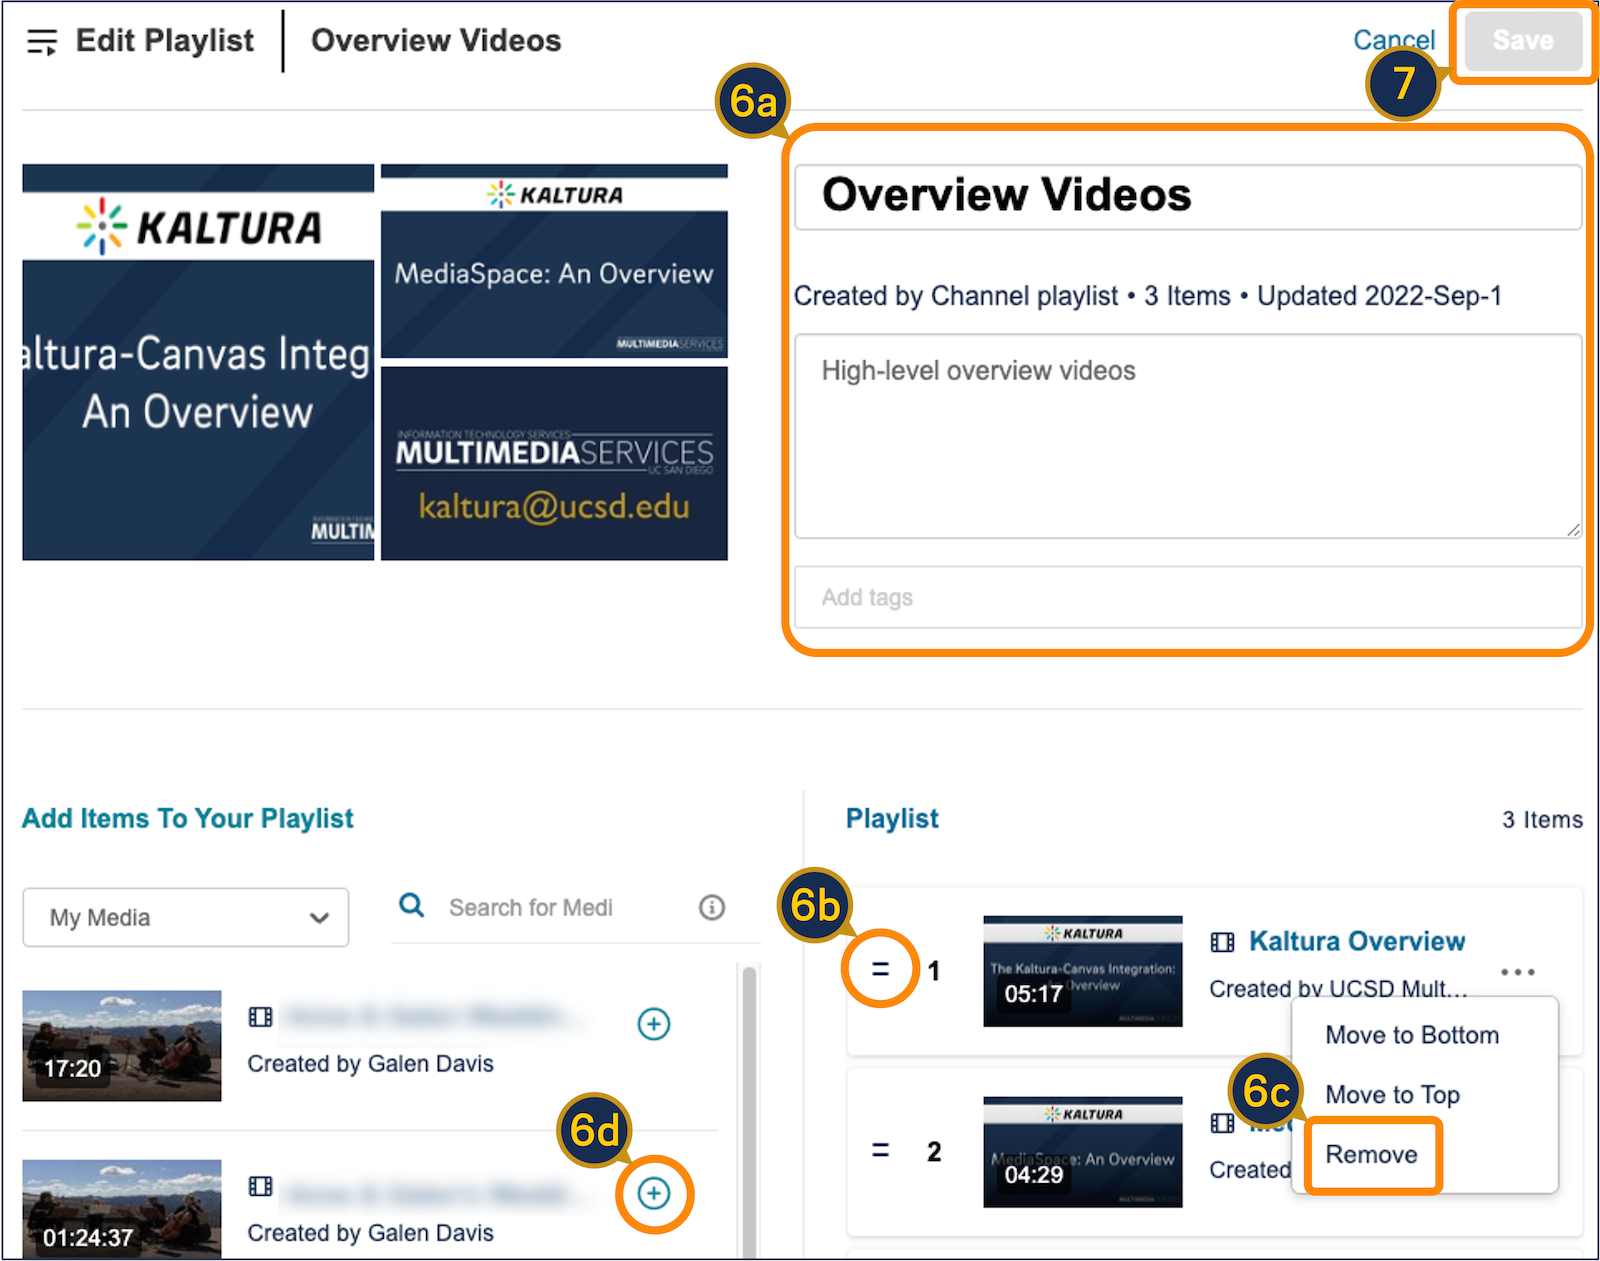Viewport: 1600px width, 1261px height.
Task: Choose Remove from the item menu
Action: [x=1371, y=1155]
